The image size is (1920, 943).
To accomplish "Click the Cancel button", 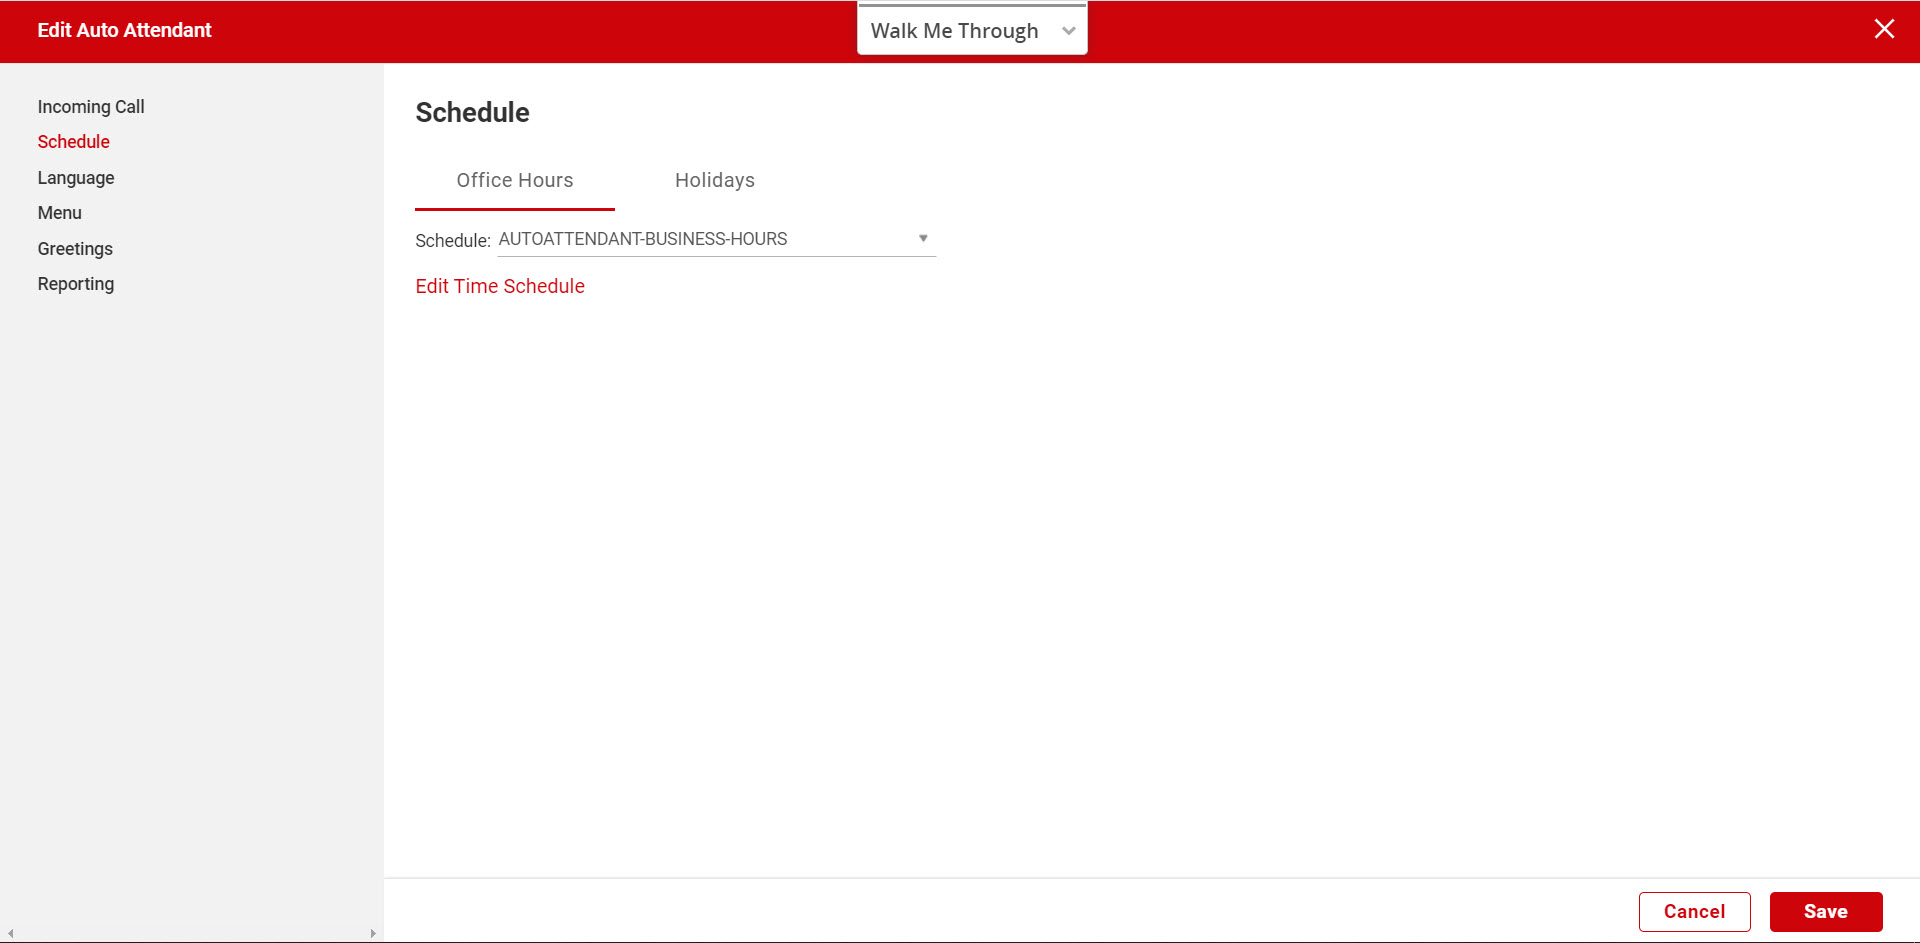I will coord(1694,912).
